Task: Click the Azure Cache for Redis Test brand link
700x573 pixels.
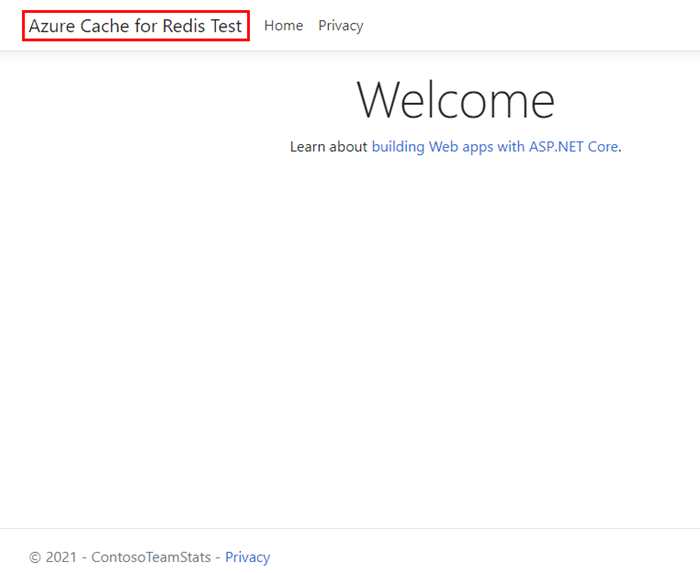Action: 135,26
